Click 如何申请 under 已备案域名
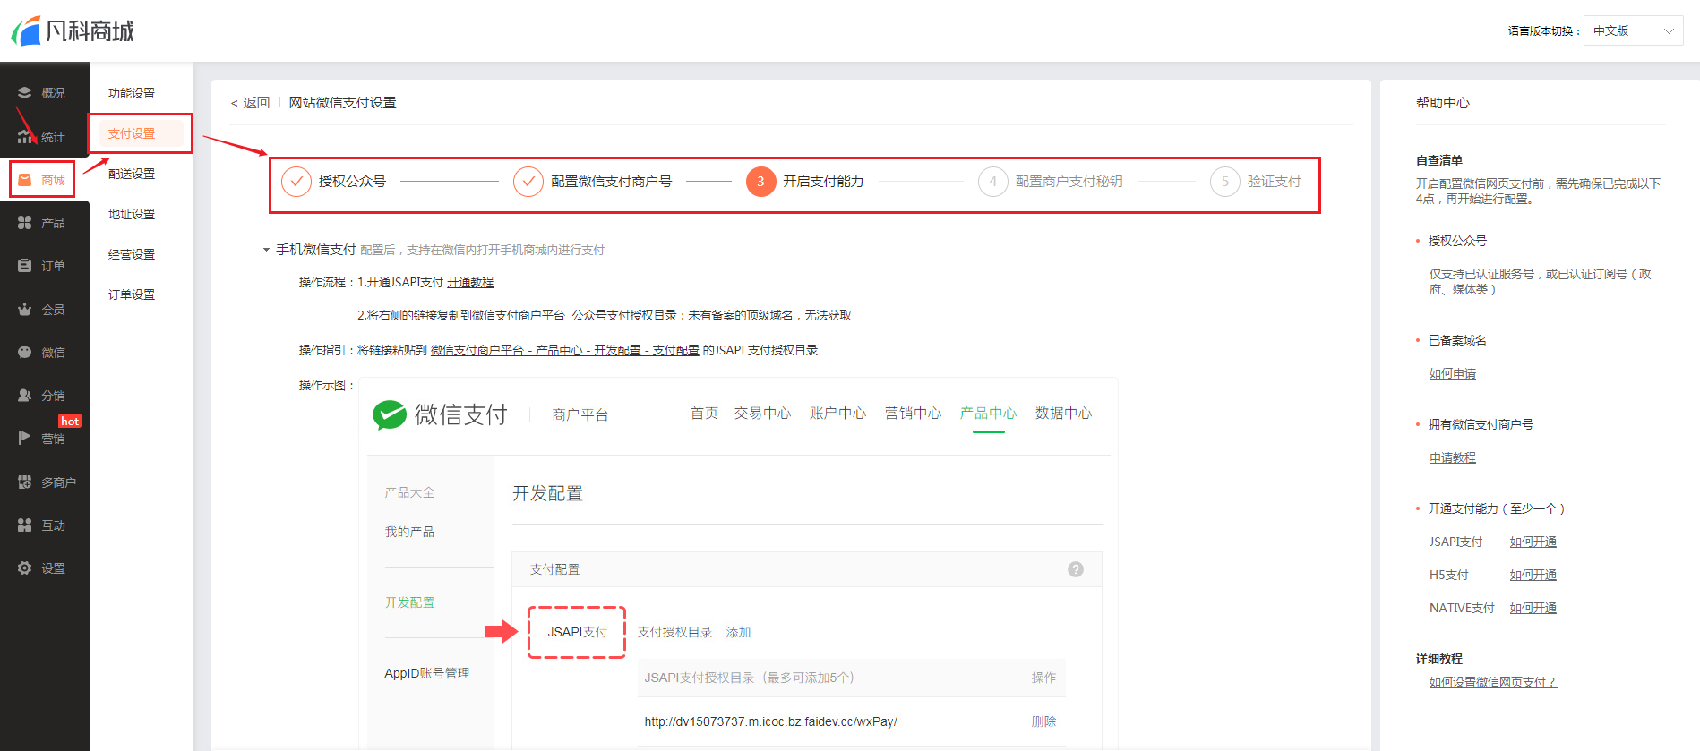The image size is (1700, 751). click(x=1452, y=374)
